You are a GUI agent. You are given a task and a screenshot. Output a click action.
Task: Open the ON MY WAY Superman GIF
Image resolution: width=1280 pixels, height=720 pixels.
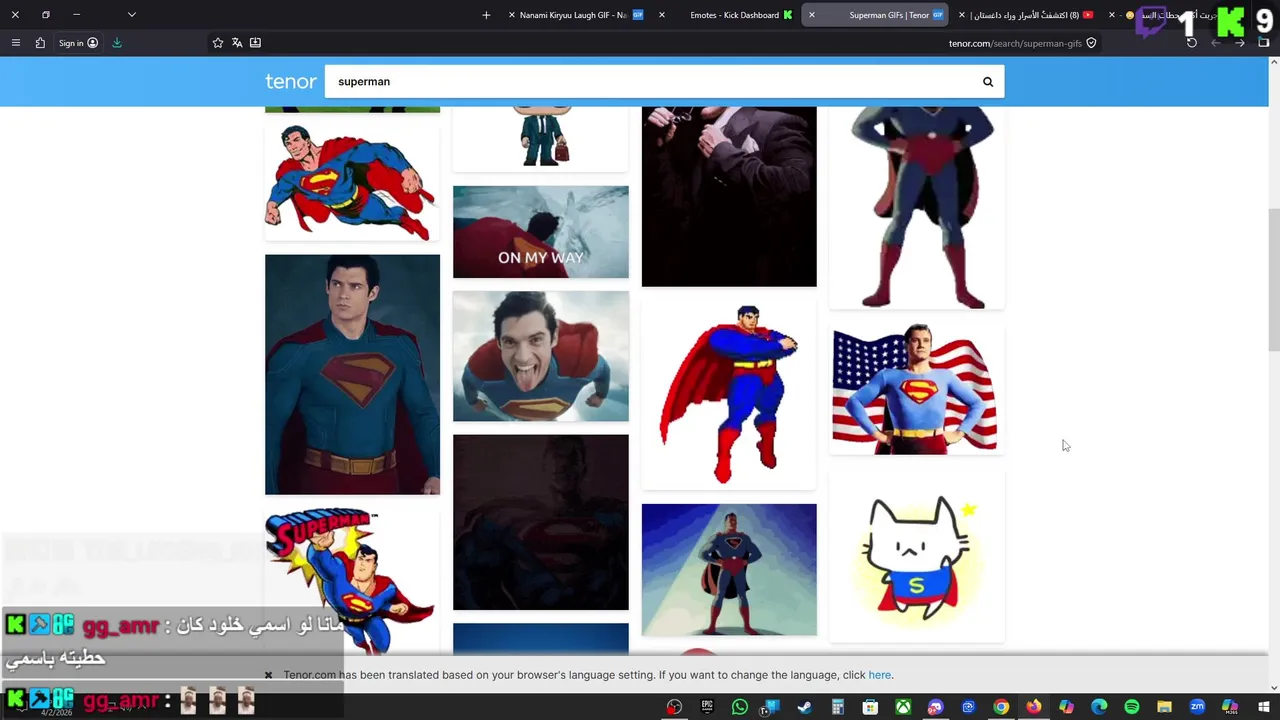click(x=541, y=232)
